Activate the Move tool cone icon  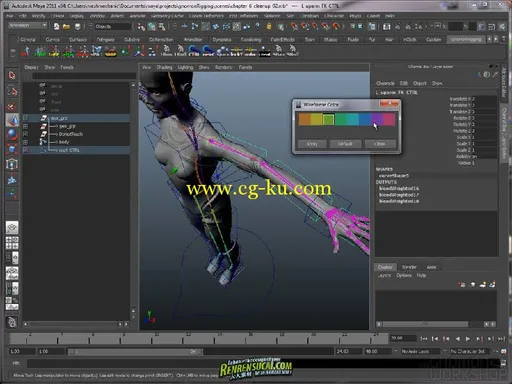tap(12, 120)
